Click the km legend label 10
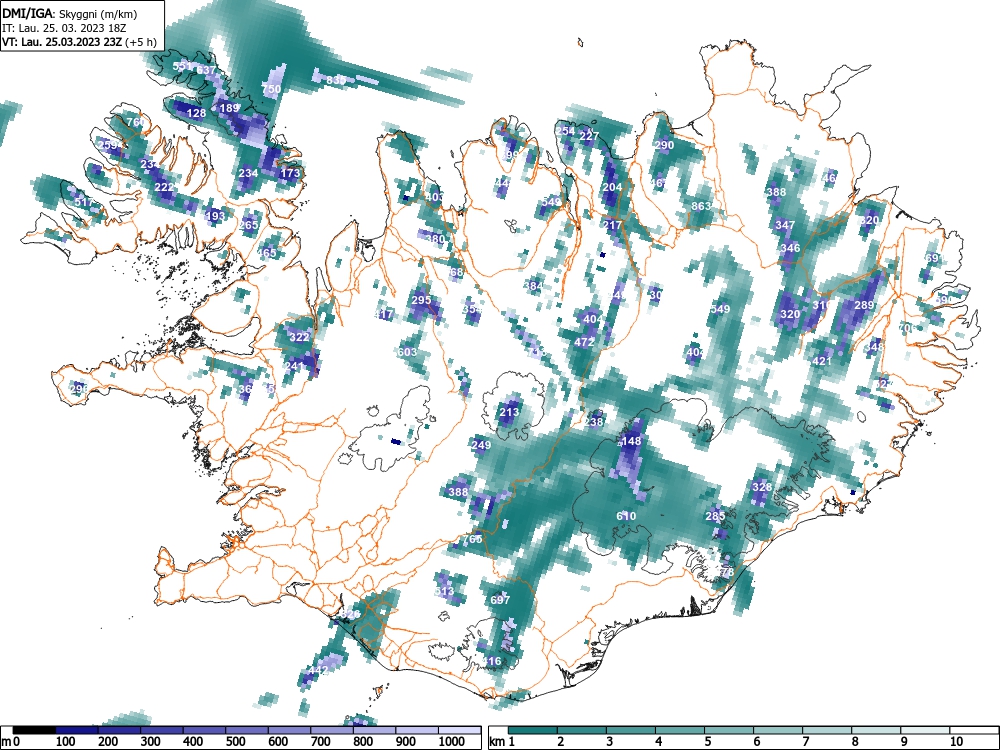The image size is (1000, 750). pos(956,742)
